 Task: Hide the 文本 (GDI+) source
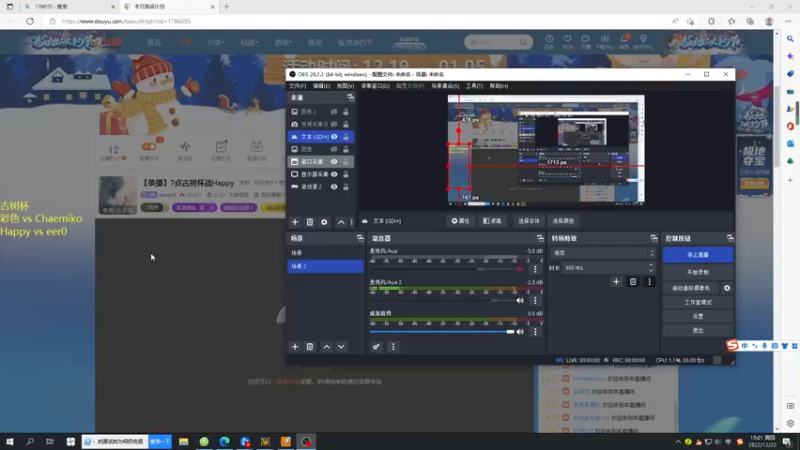click(x=334, y=137)
